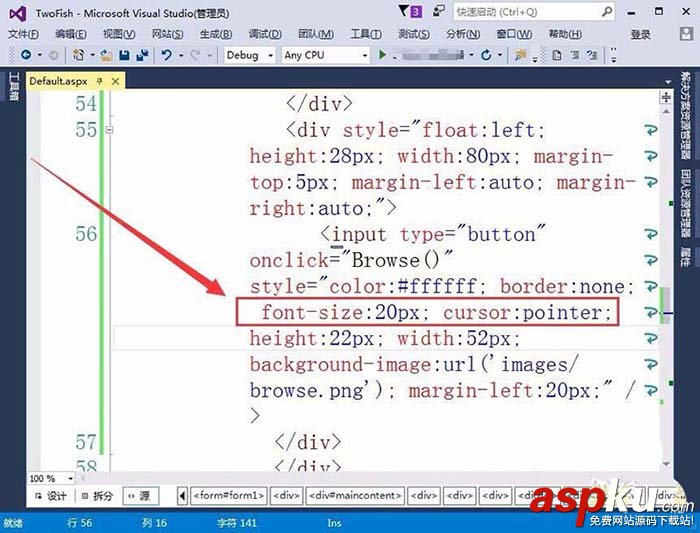Open the Debug configuration dropdown
The width and height of the screenshot is (700, 533).
(249, 55)
